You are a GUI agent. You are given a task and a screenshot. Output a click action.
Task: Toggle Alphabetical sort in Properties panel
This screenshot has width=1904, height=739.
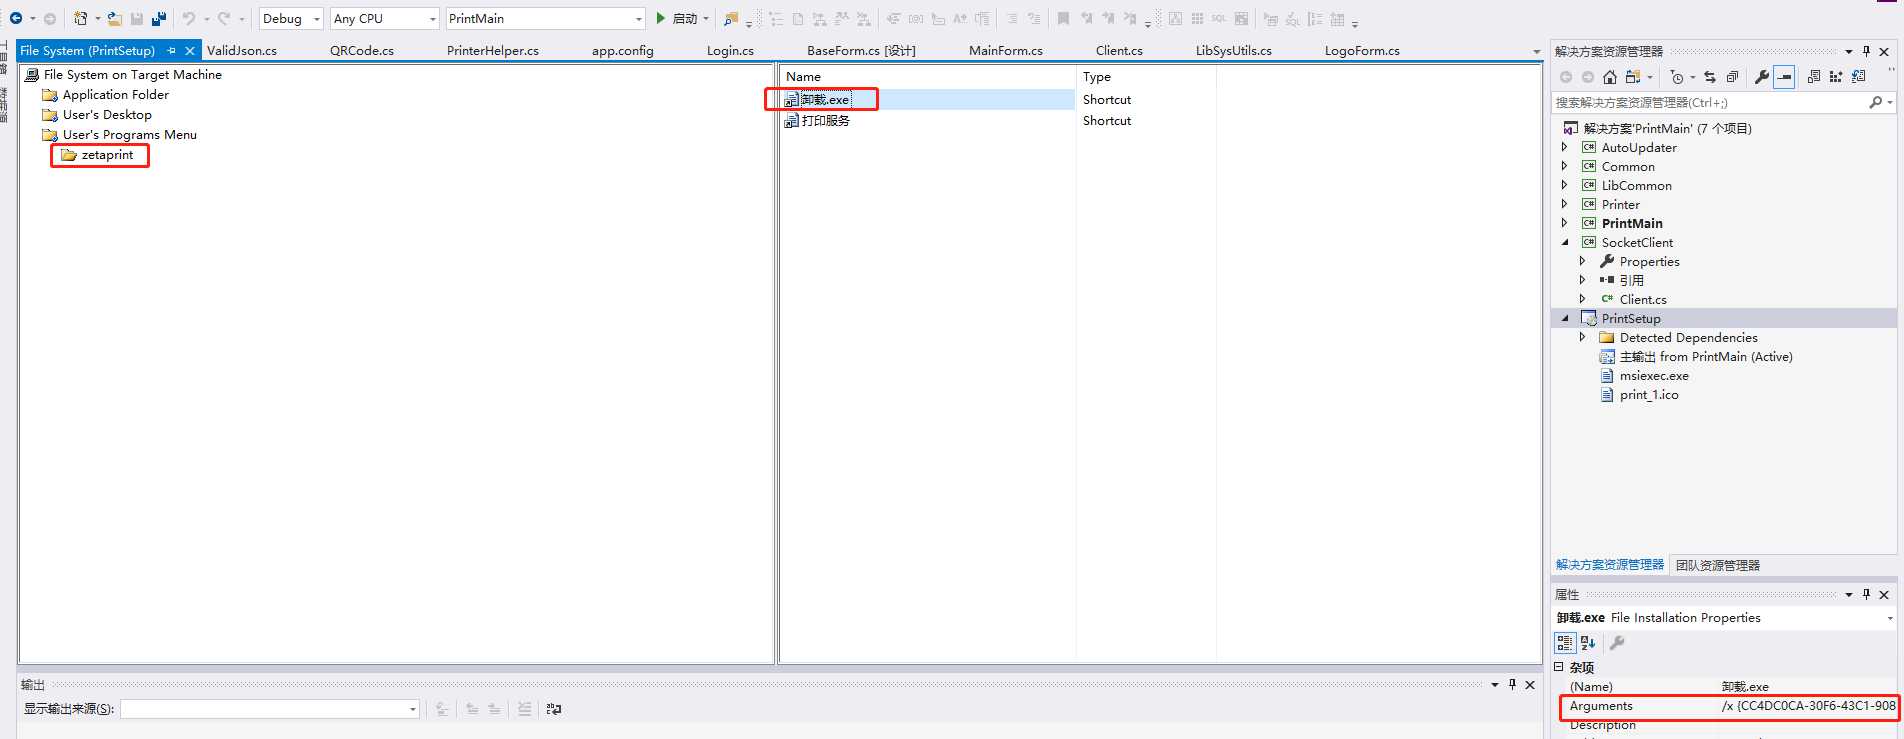[x=1588, y=643]
